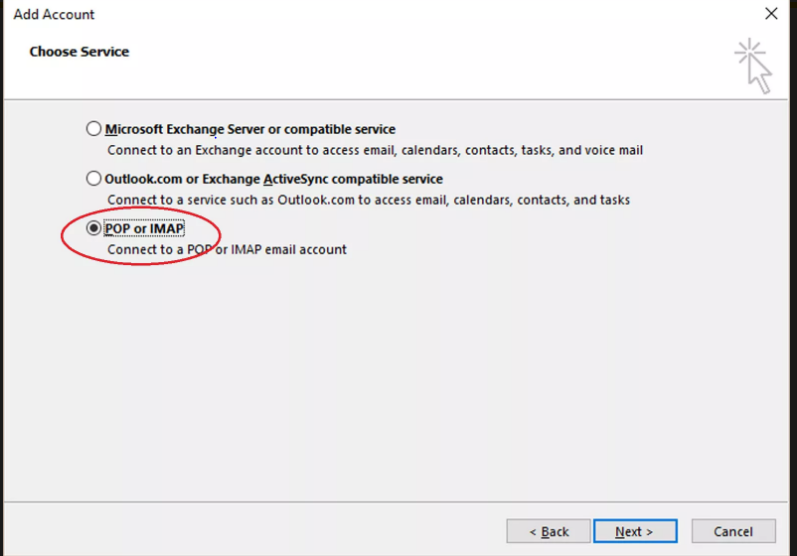Click the divider line above the buttons
The width and height of the screenshot is (797, 556).
tap(395, 502)
